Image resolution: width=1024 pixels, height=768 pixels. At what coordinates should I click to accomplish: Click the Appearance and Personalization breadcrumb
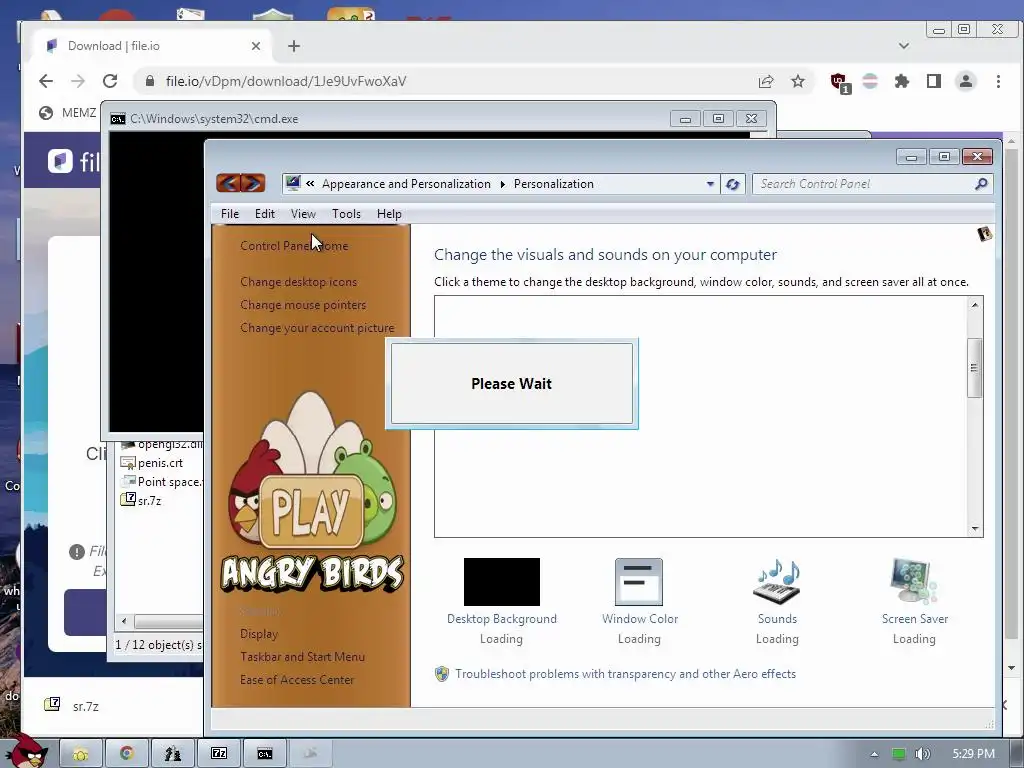tap(406, 184)
